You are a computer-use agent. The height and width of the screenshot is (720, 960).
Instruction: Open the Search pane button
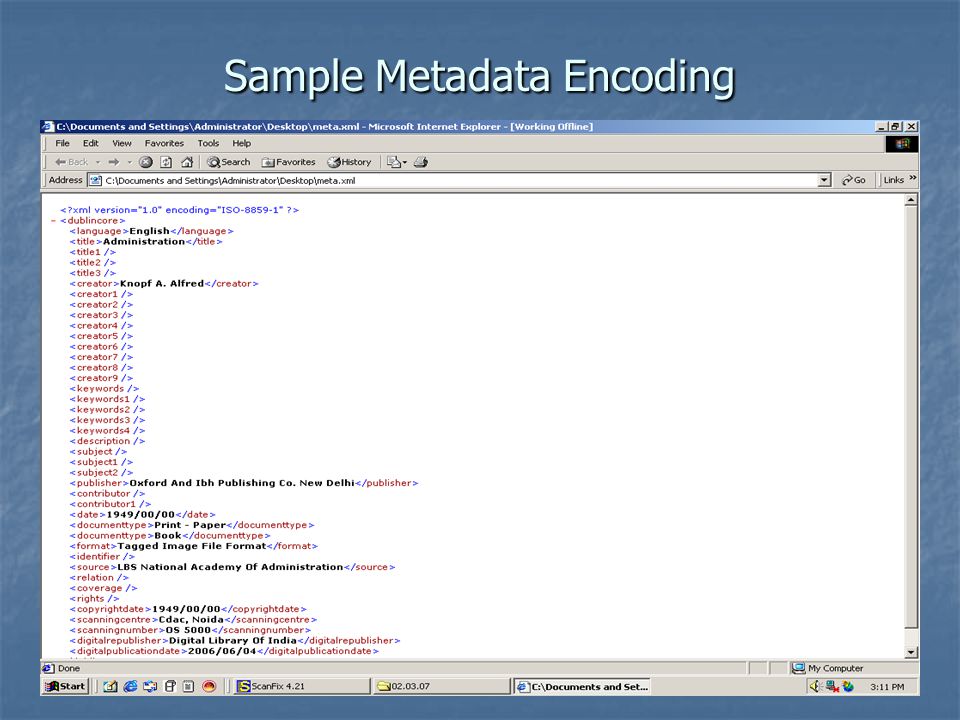point(228,162)
